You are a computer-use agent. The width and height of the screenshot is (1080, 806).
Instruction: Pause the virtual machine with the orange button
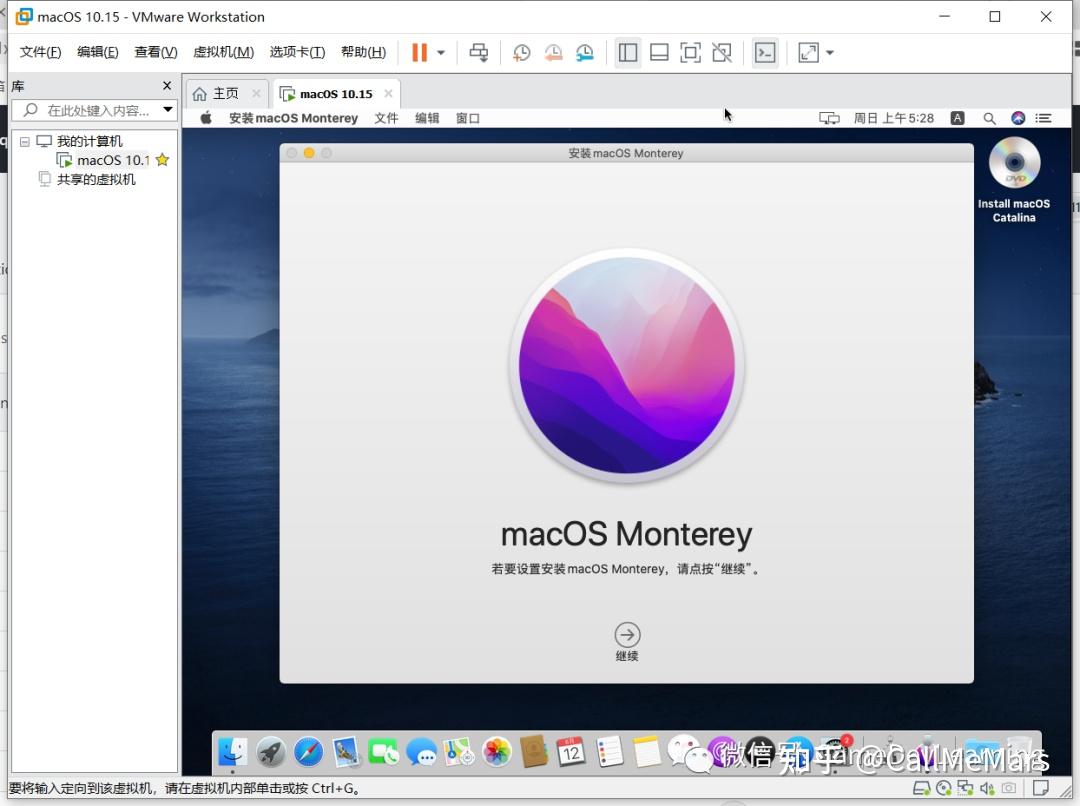click(x=419, y=52)
